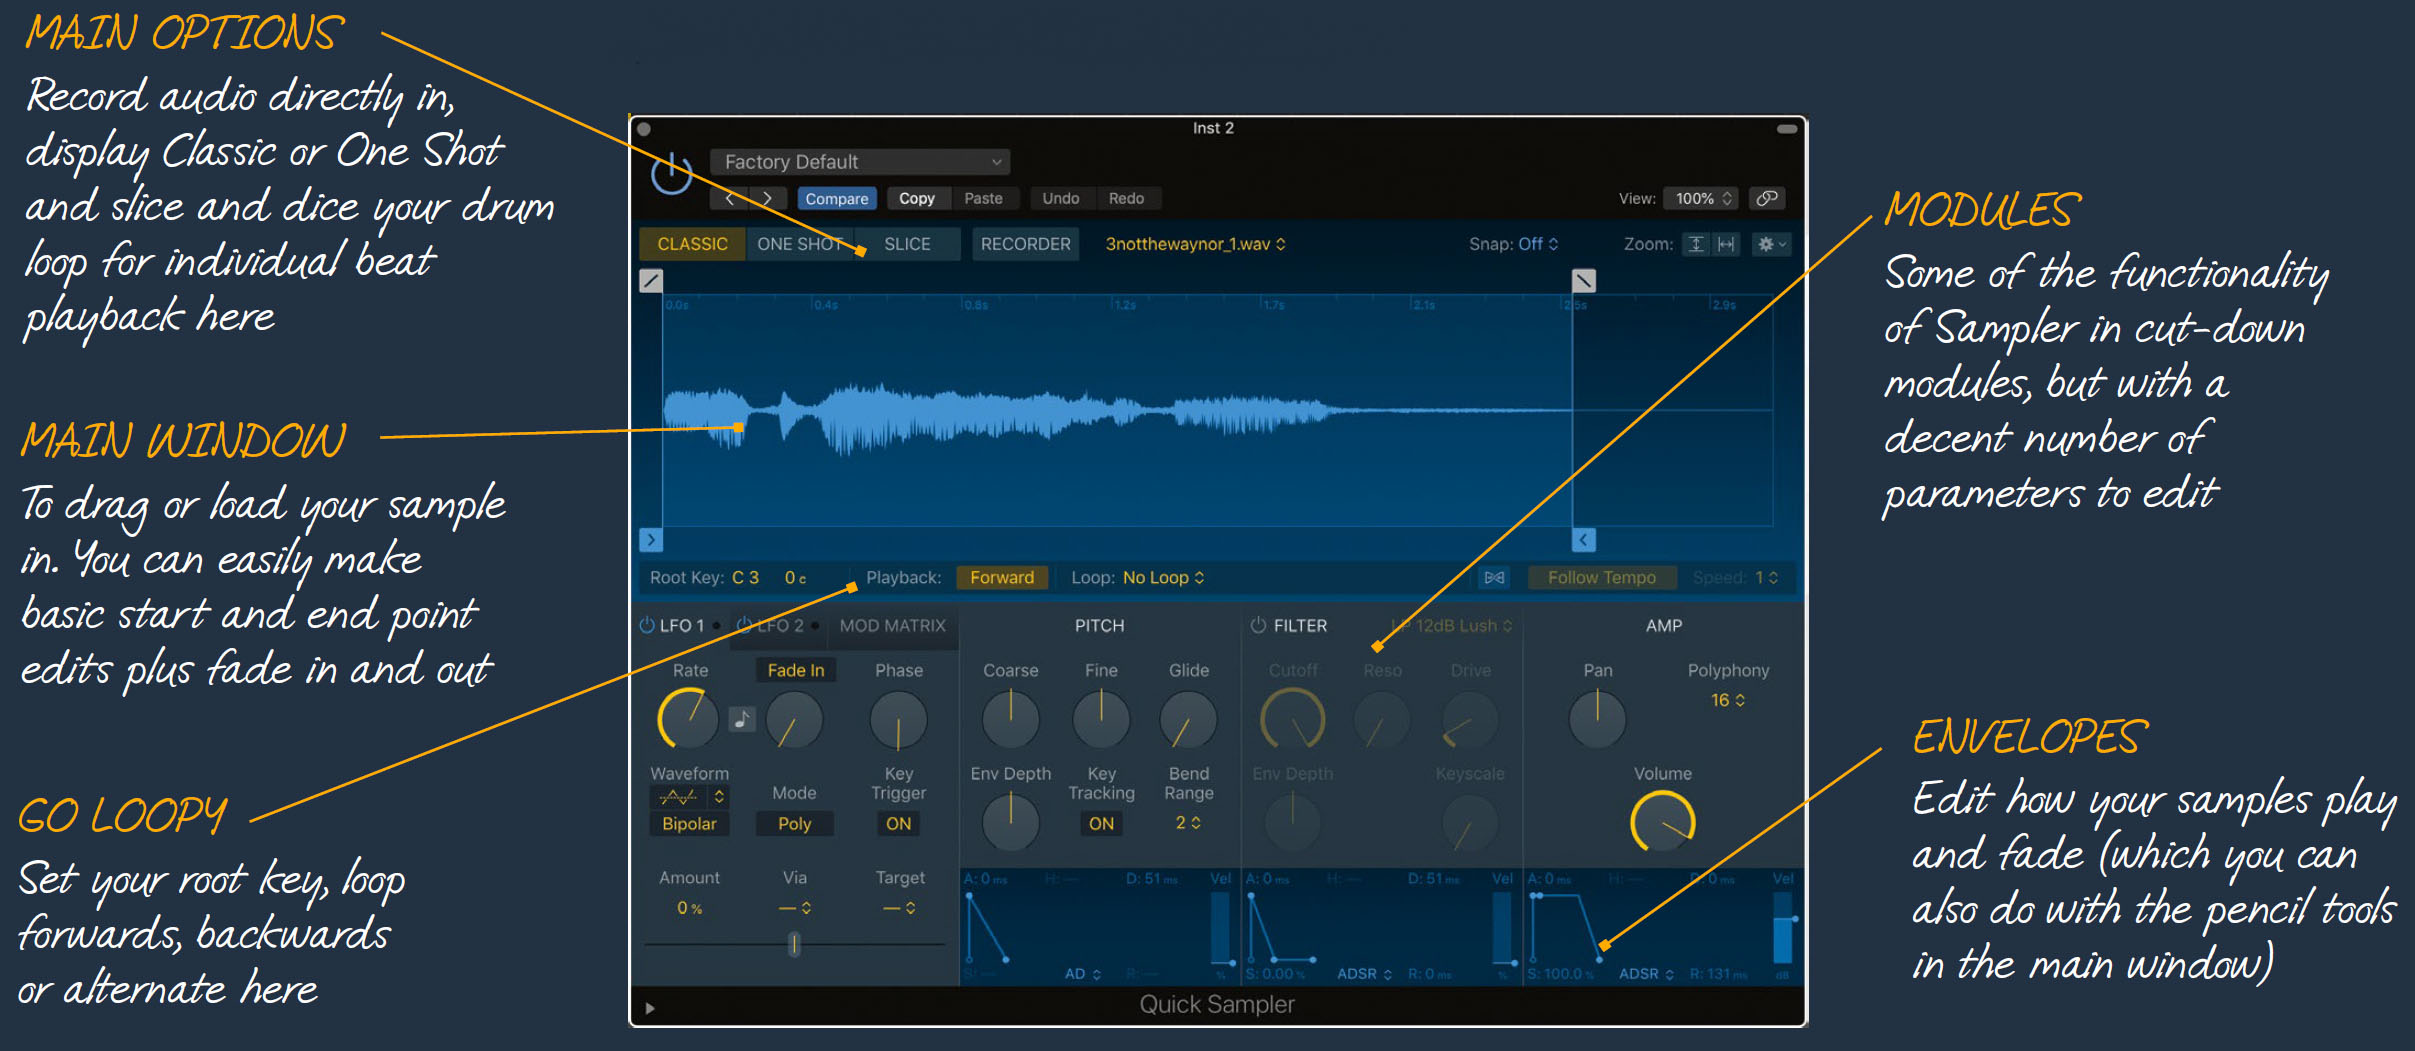Image resolution: width=2415 pixels, height=1051 pixels.
Task: Toggle the Filter power button
Action: [x=1258, y=625]
